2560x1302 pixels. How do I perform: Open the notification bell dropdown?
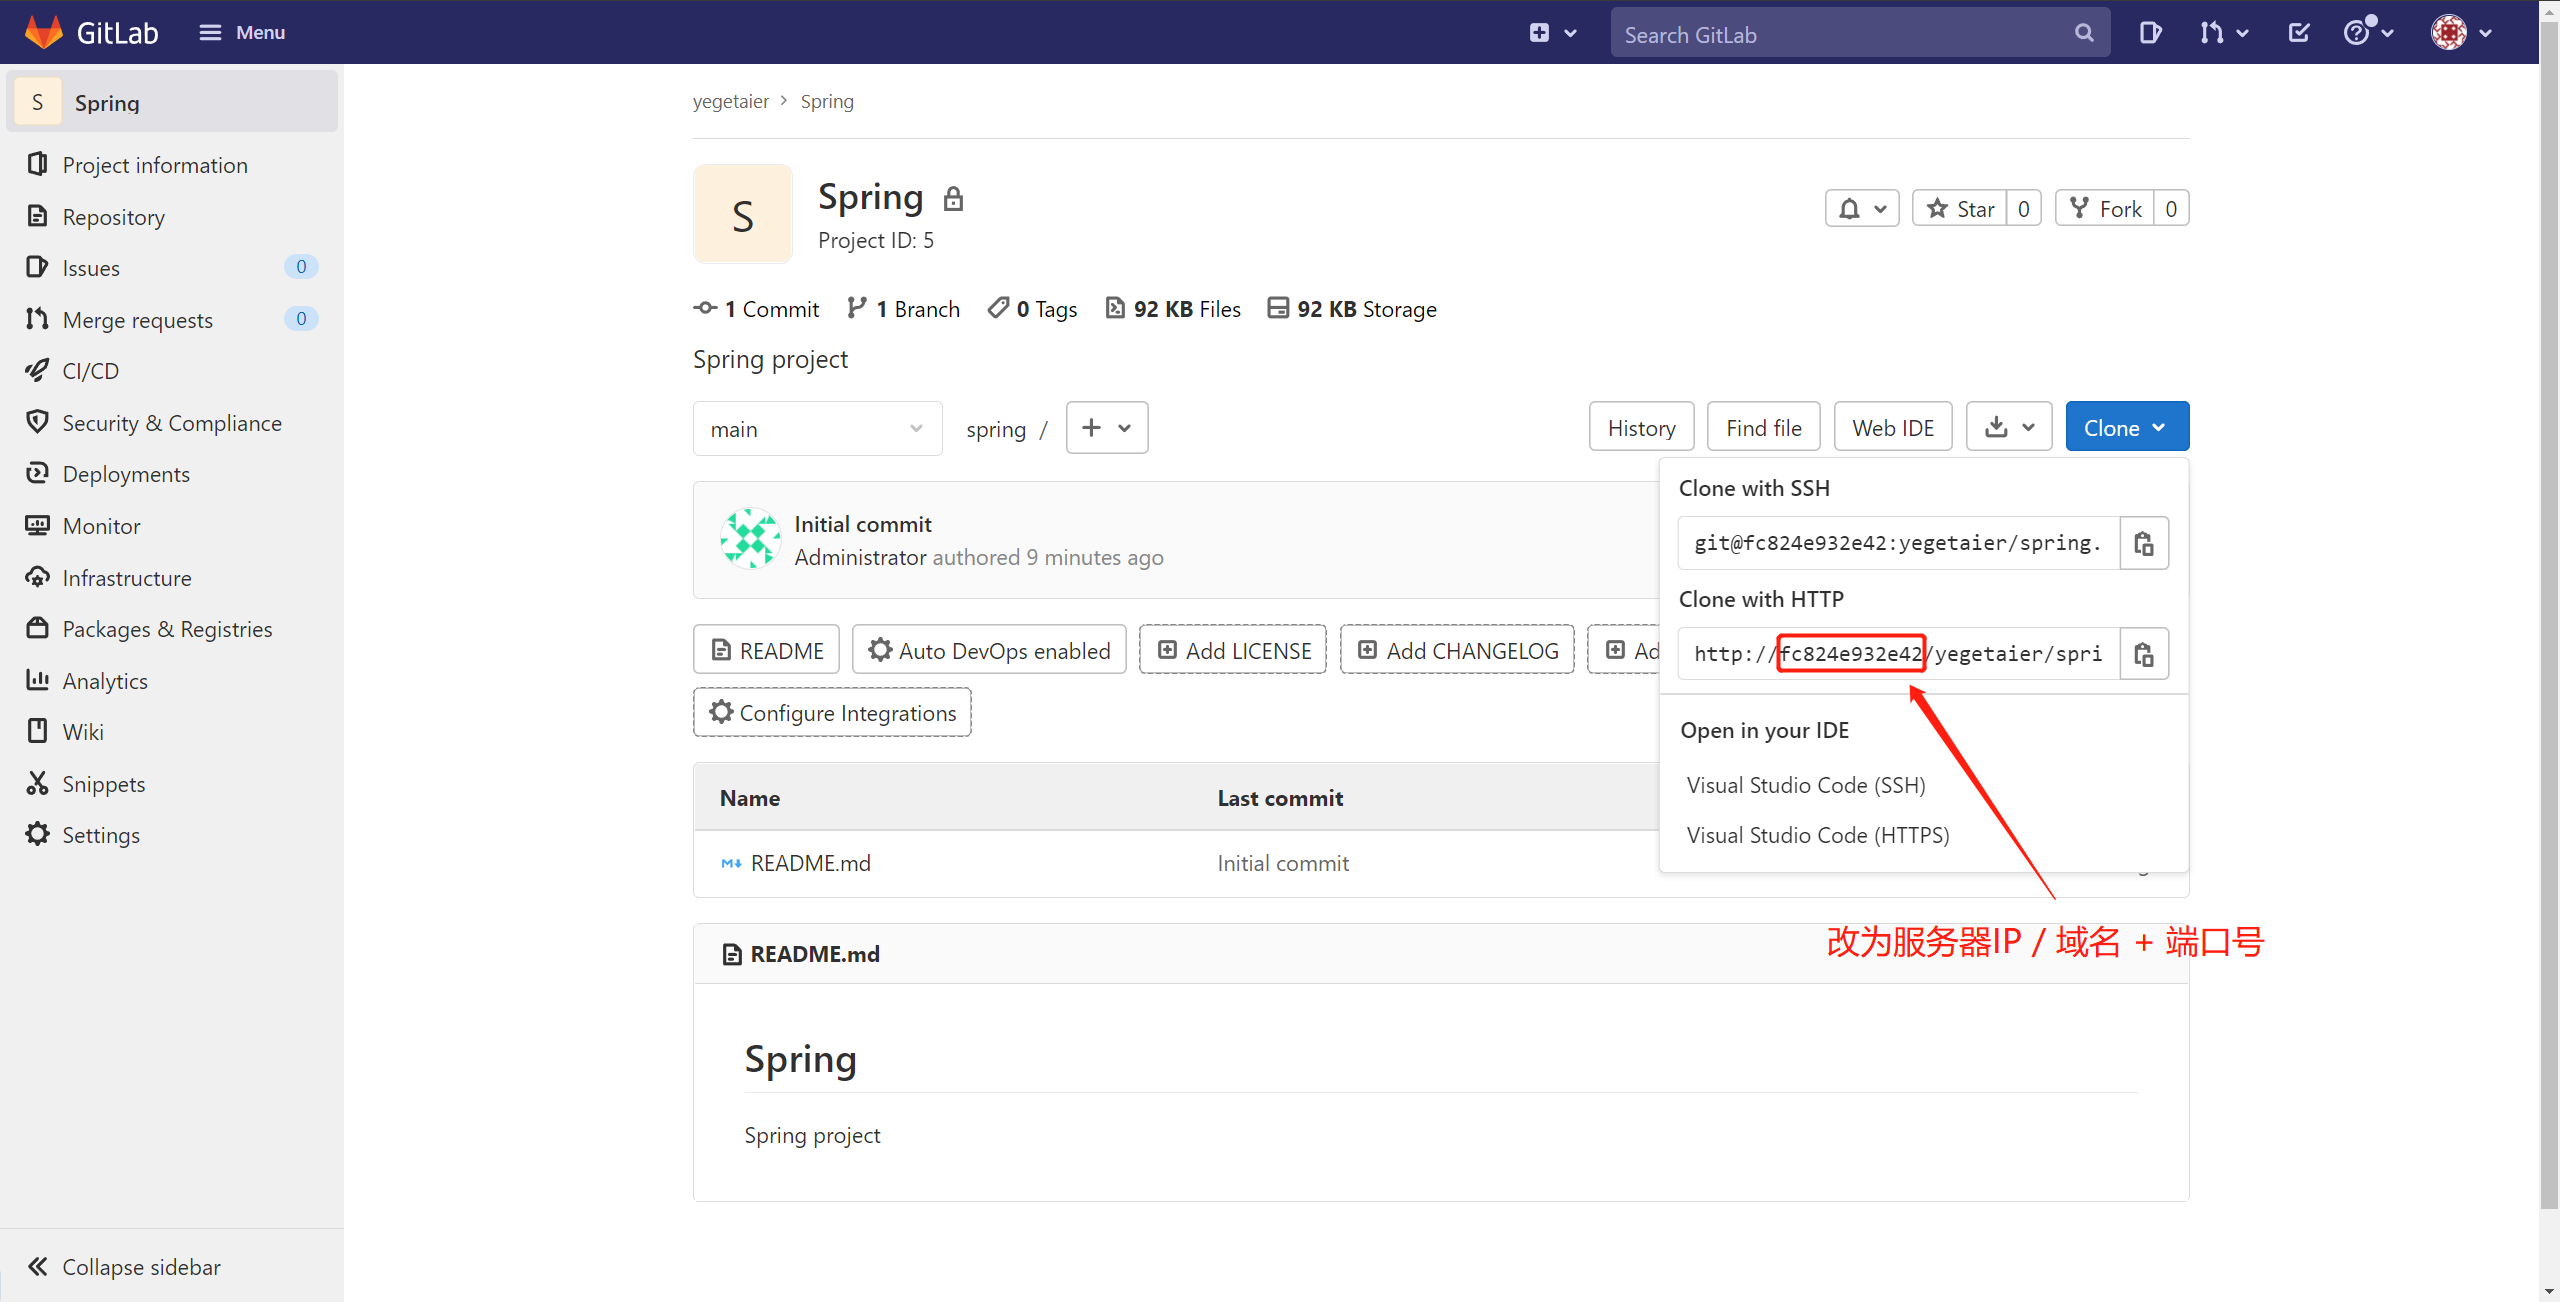tap(1861, 209)
